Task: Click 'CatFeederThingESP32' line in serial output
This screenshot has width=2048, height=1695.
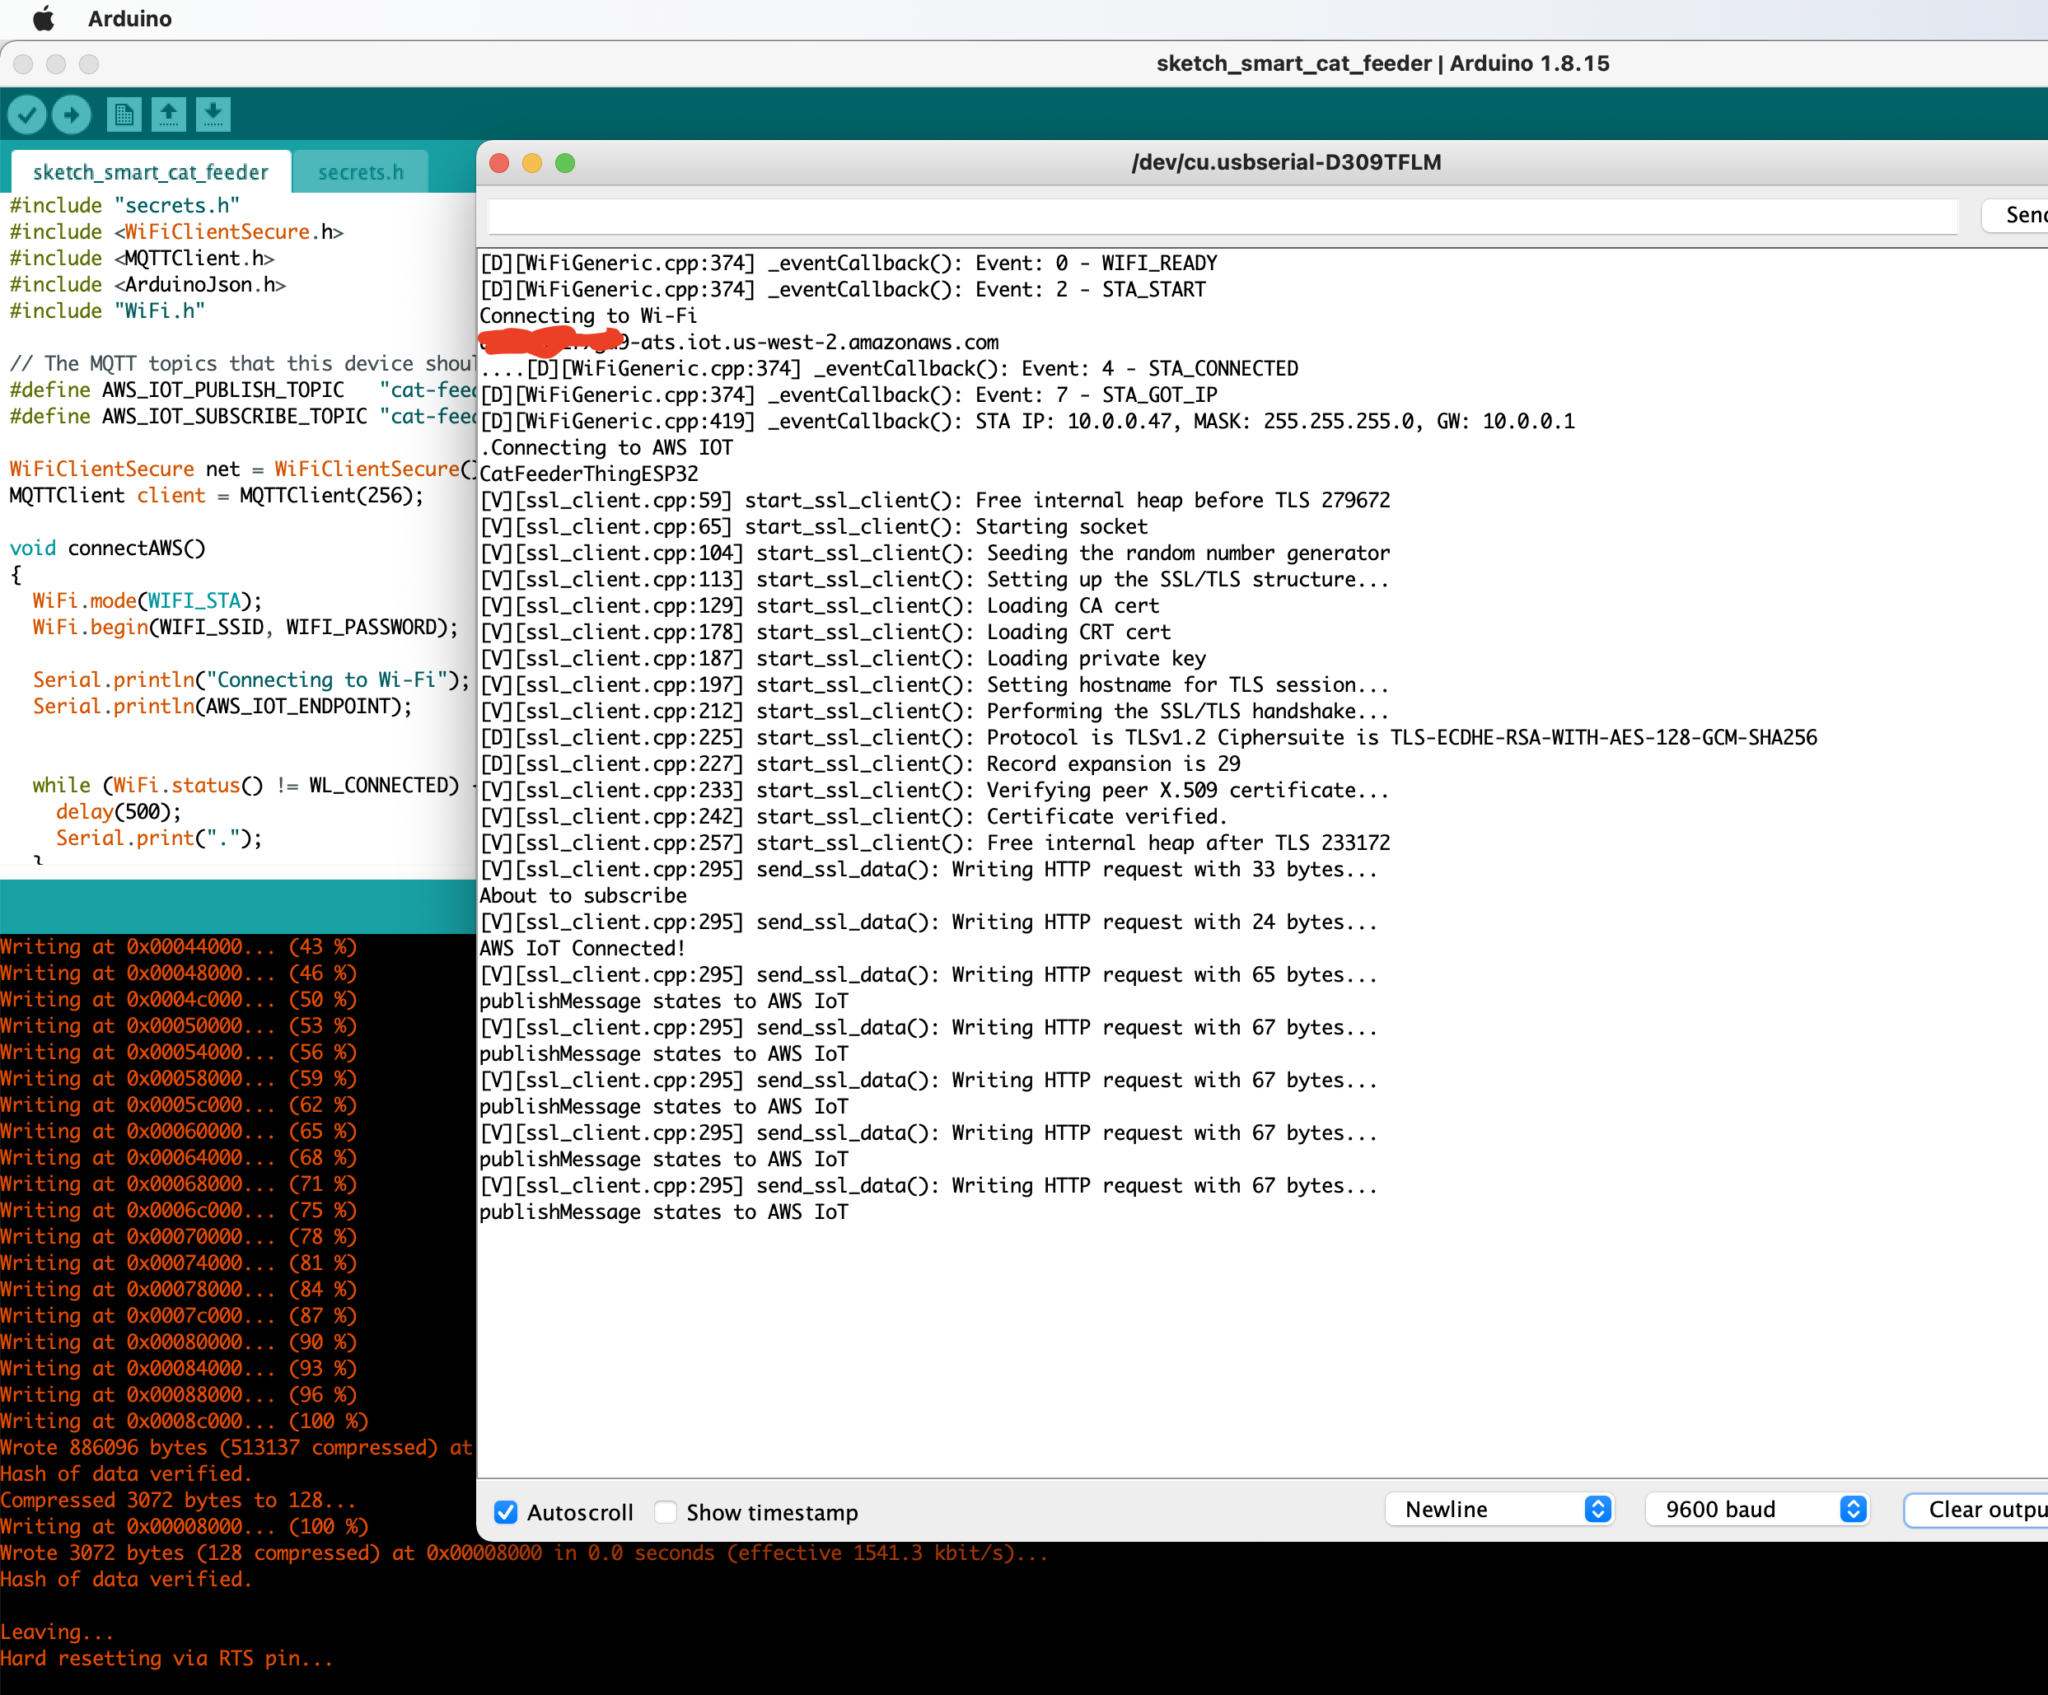Action: pos(589,474)
